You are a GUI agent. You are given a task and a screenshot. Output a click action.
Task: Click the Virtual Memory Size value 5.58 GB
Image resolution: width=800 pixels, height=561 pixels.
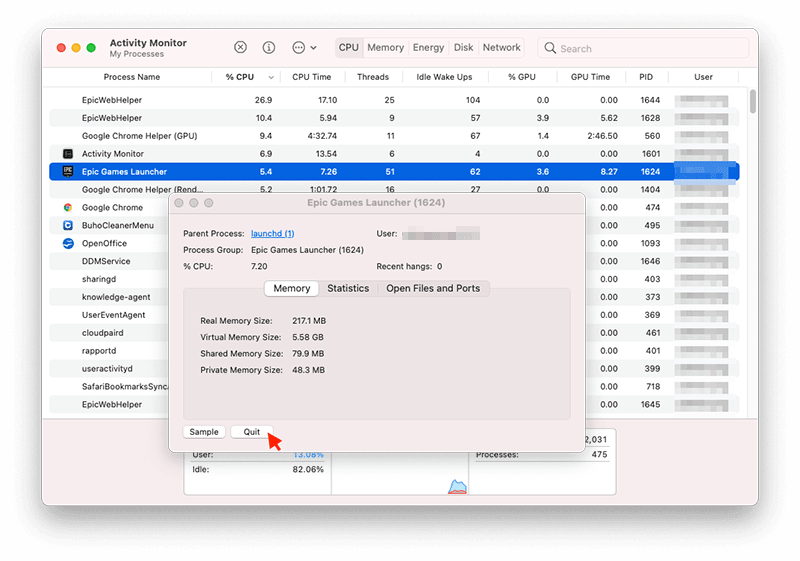tap(308, 337)
